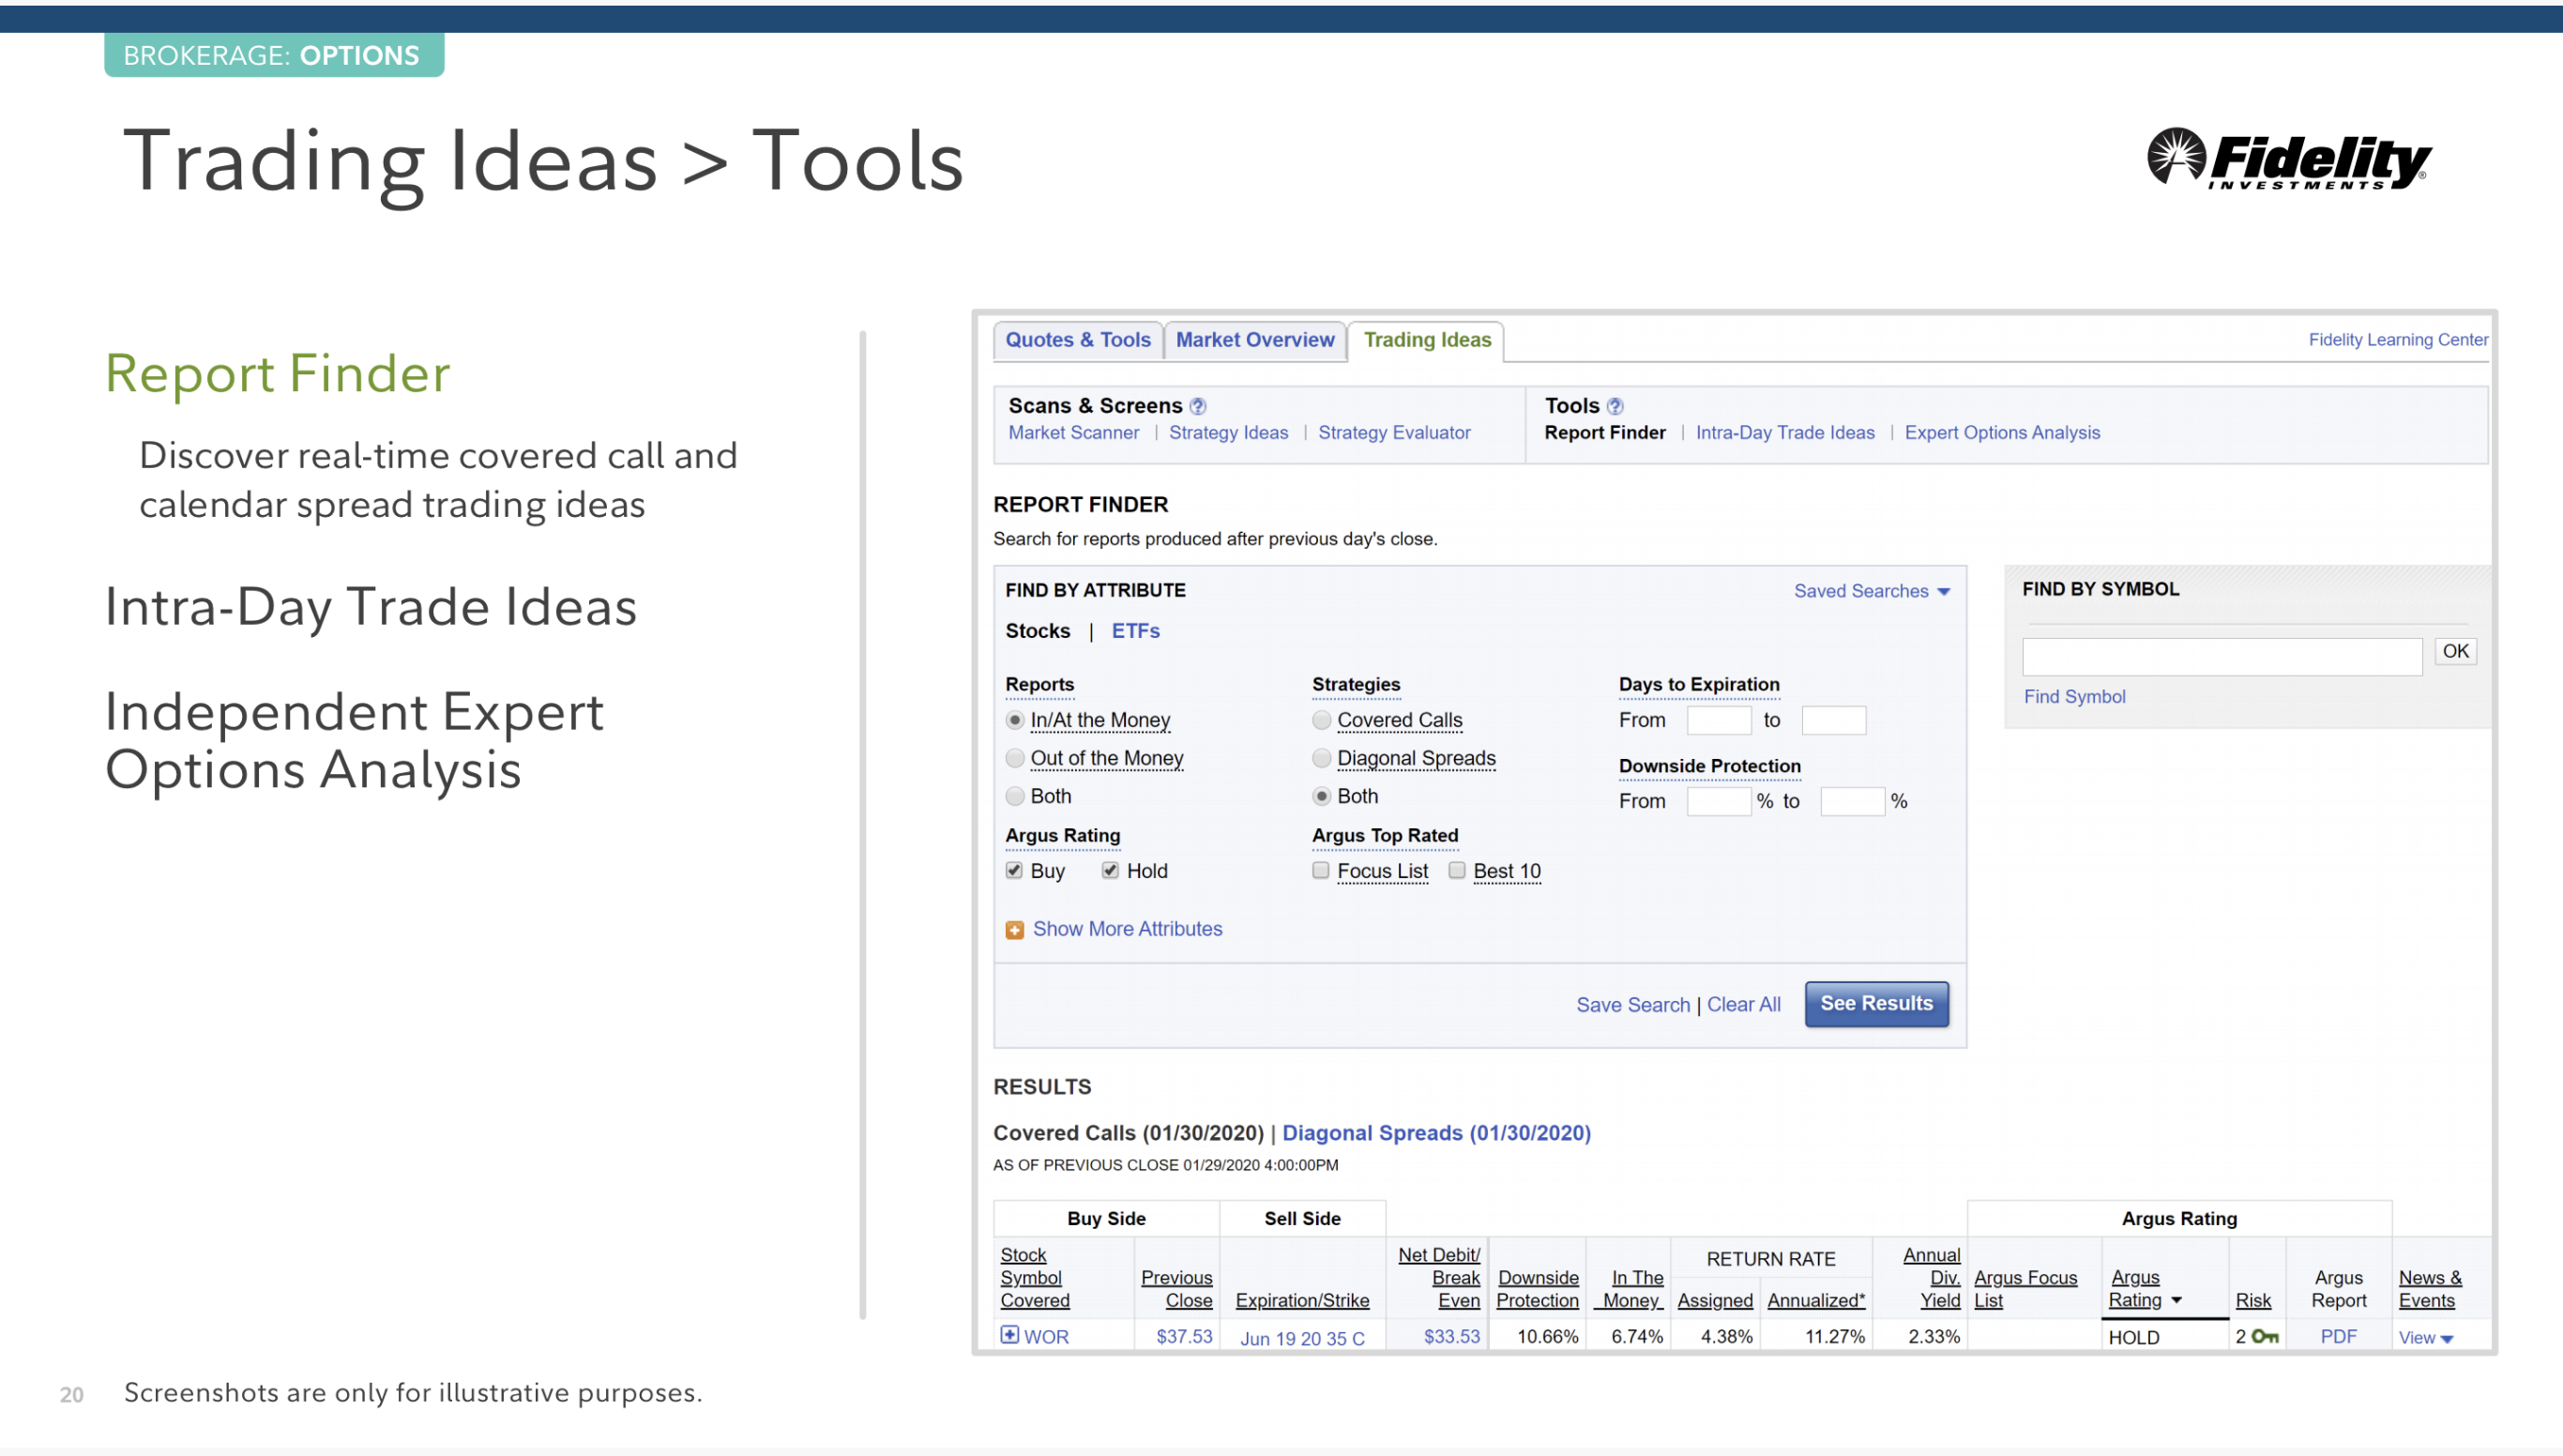Select Covered Calls strategy radio button
Viewport: 2563px width, 1456px height.
[x=1322, y=720]
